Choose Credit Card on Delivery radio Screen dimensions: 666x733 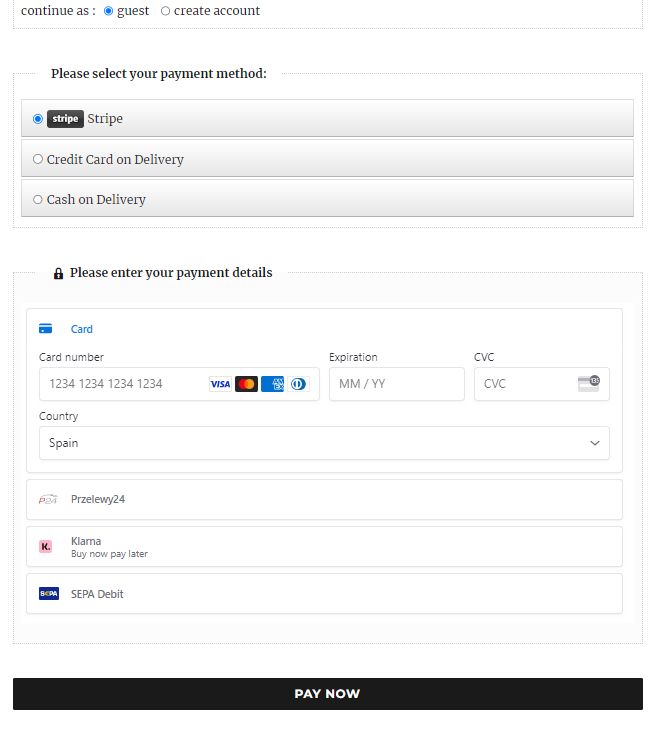(x=38, y=159)
